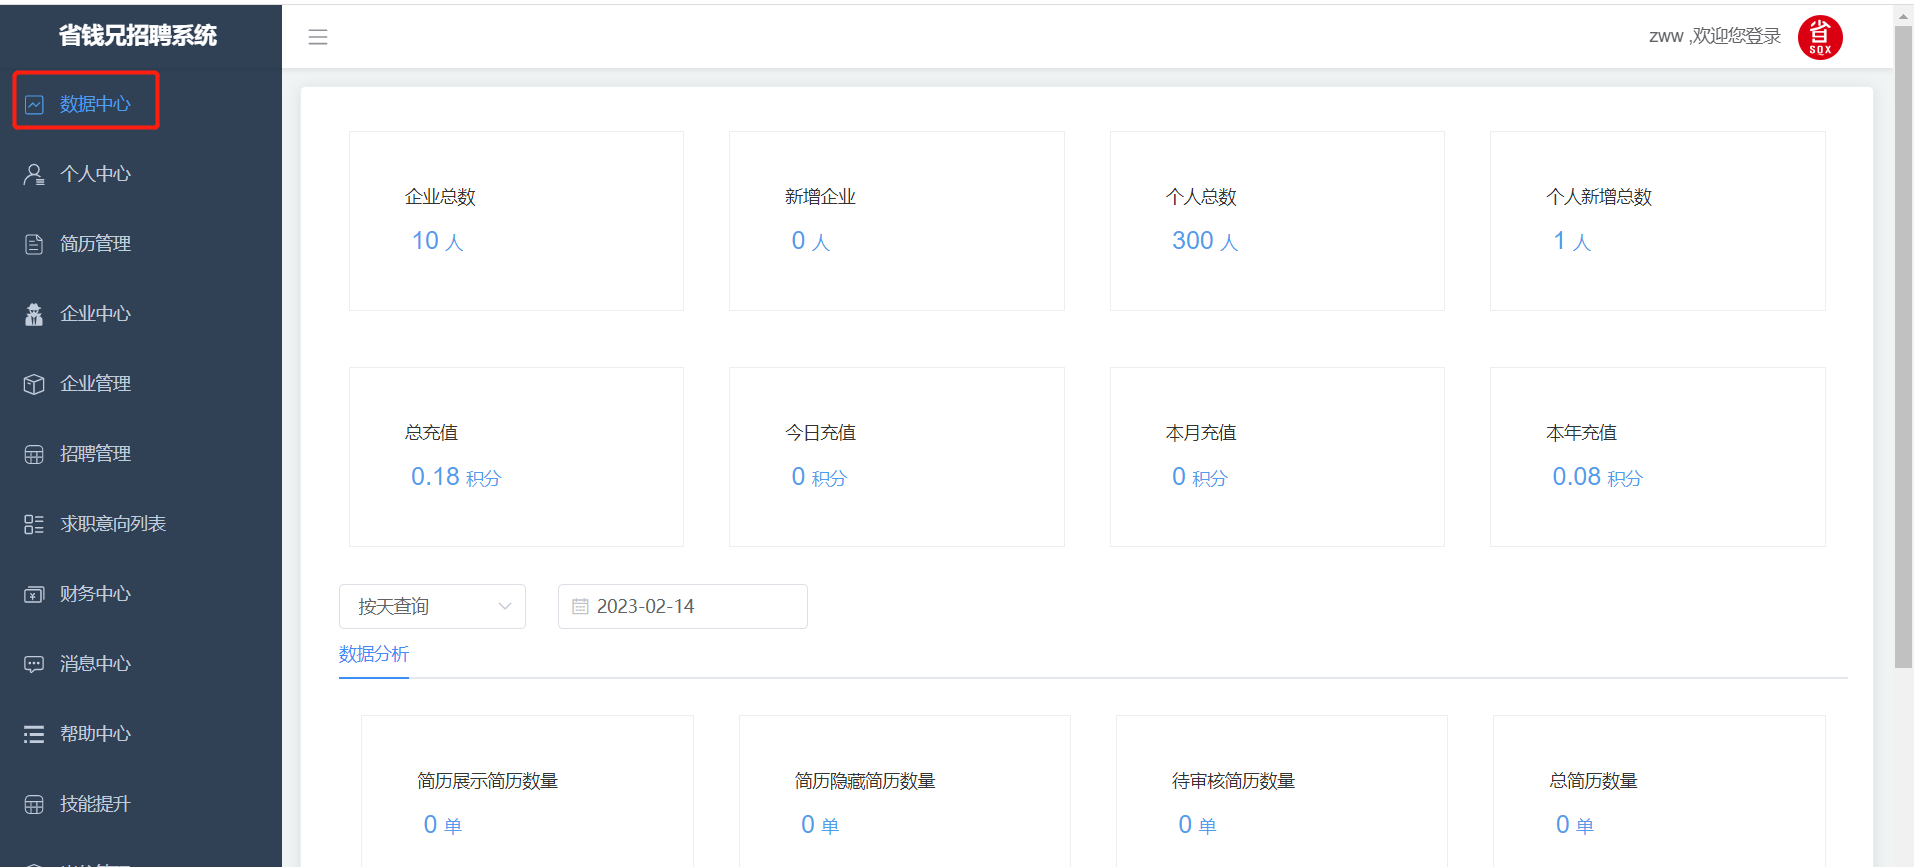The image size is (1914, 867).
Task: Click the 简历管理 document icon
Action: point(34,244)
